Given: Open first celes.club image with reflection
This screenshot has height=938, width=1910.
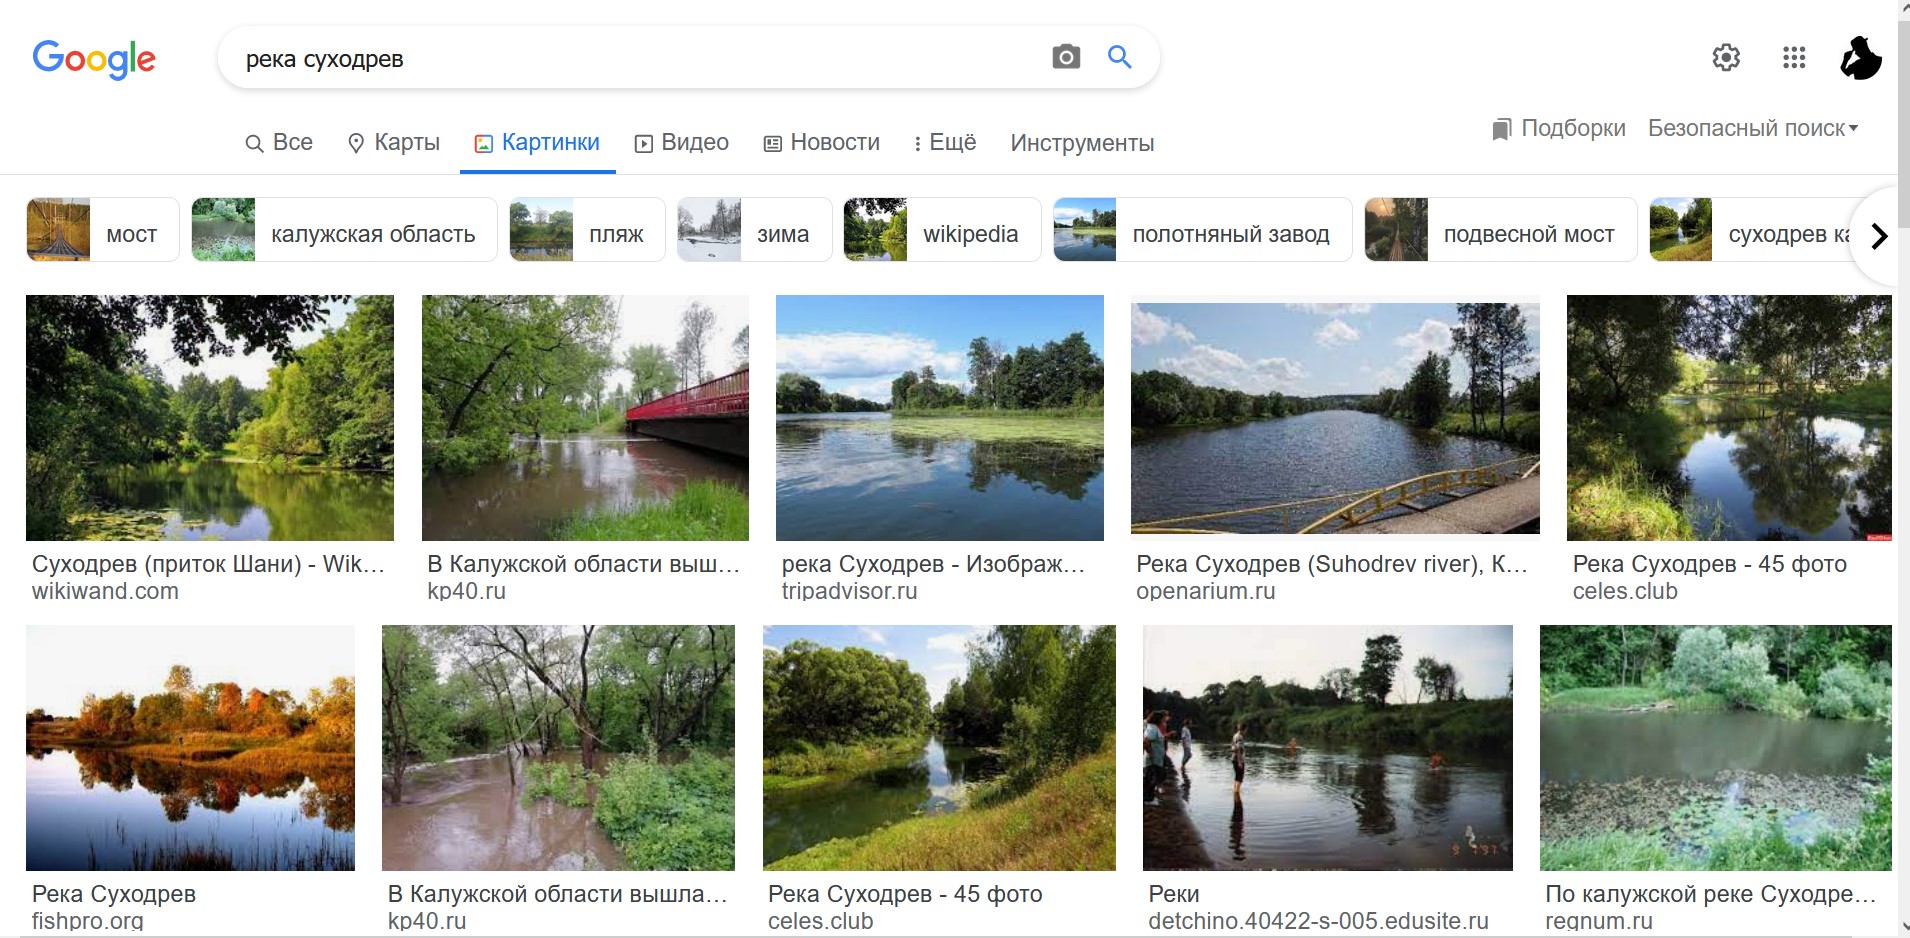Looking at the screenshot, I should point(1729,418).
